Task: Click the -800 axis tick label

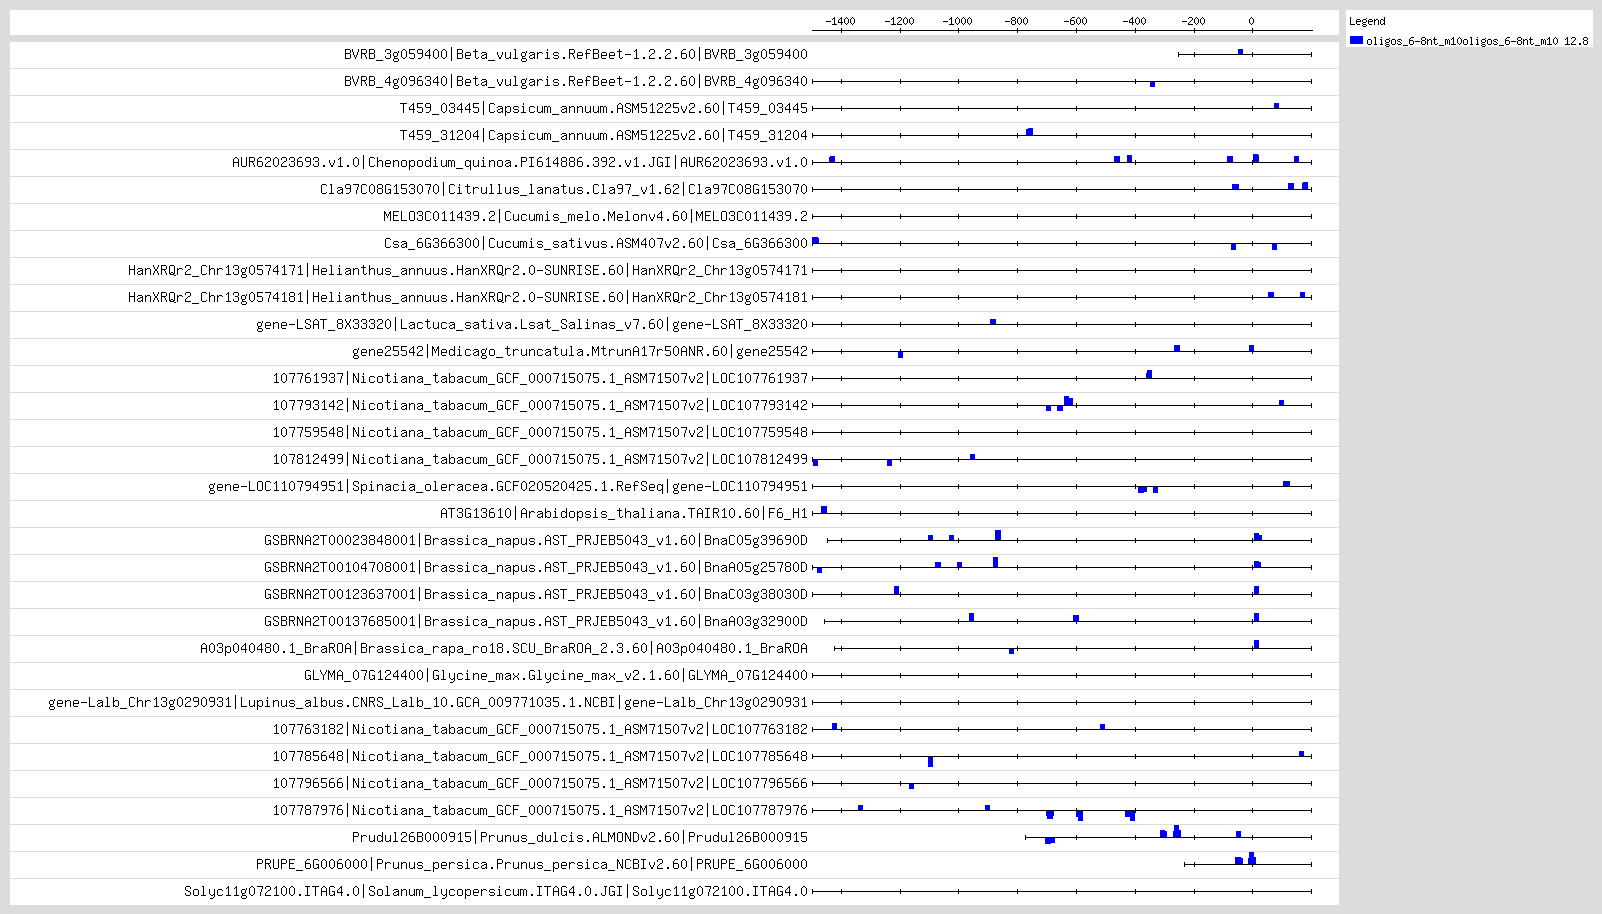Action: pos(1016,21)
